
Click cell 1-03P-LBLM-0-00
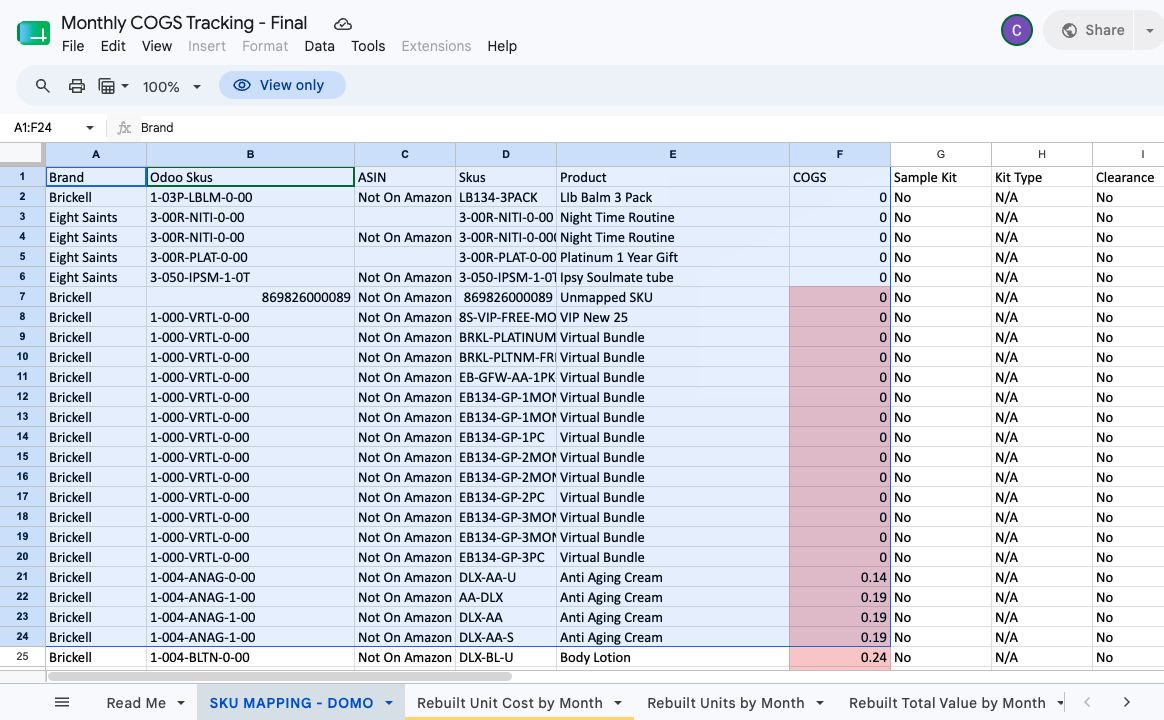click(250, 197)
